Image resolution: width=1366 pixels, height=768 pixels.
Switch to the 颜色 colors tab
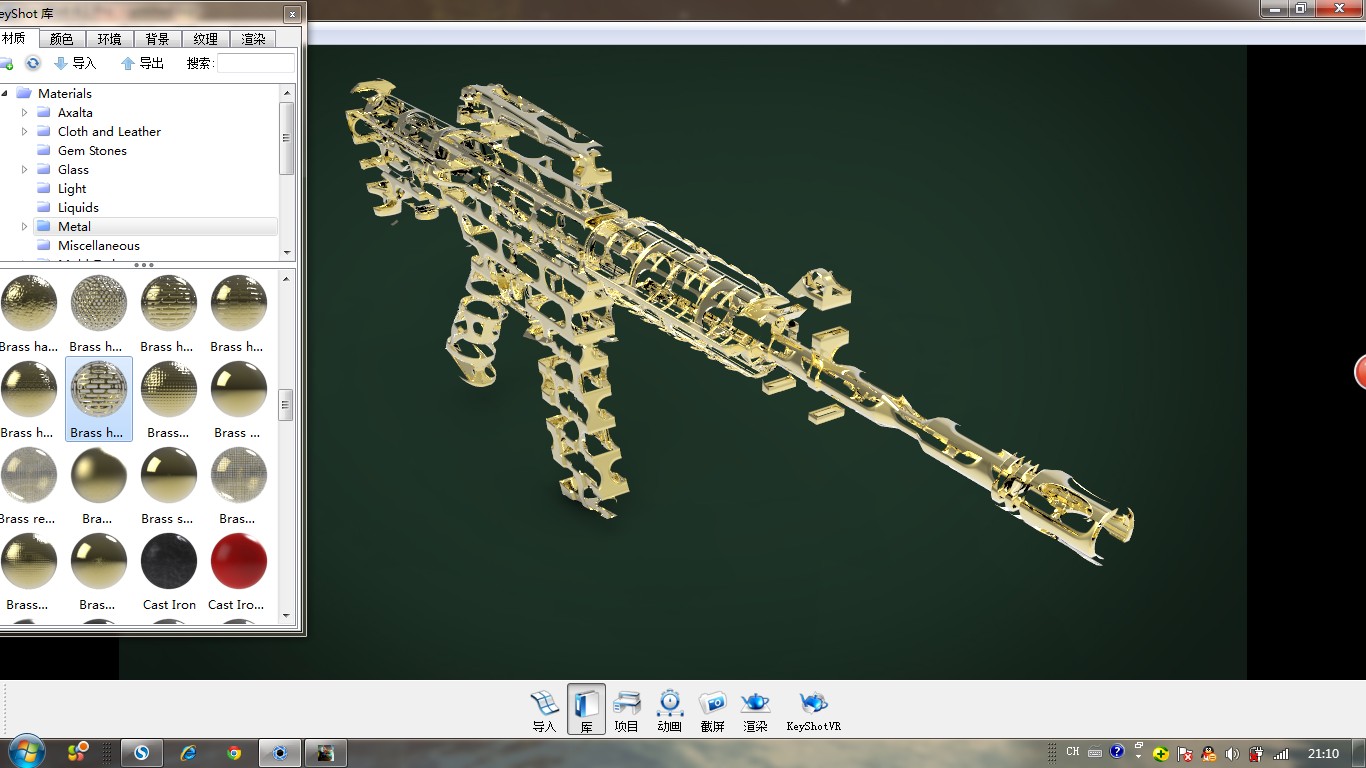pyautogui.click(x=62, y=39)
